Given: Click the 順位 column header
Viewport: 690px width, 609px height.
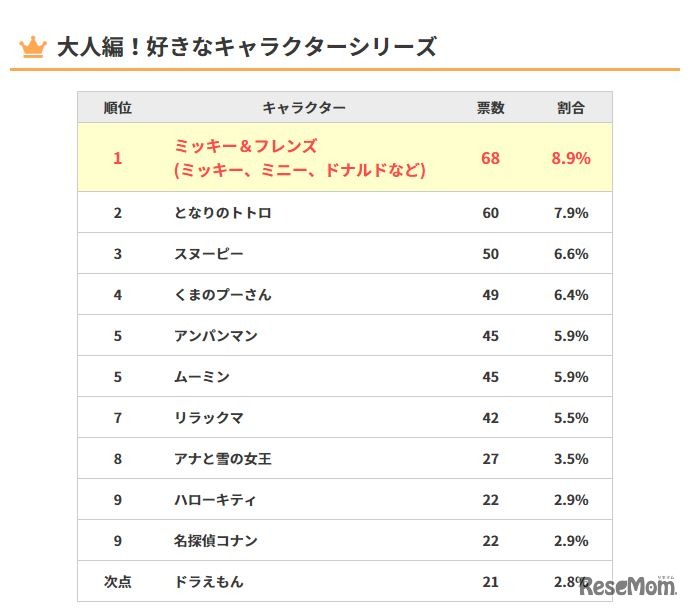Looking at the screenshot, I should coord(117,108).
